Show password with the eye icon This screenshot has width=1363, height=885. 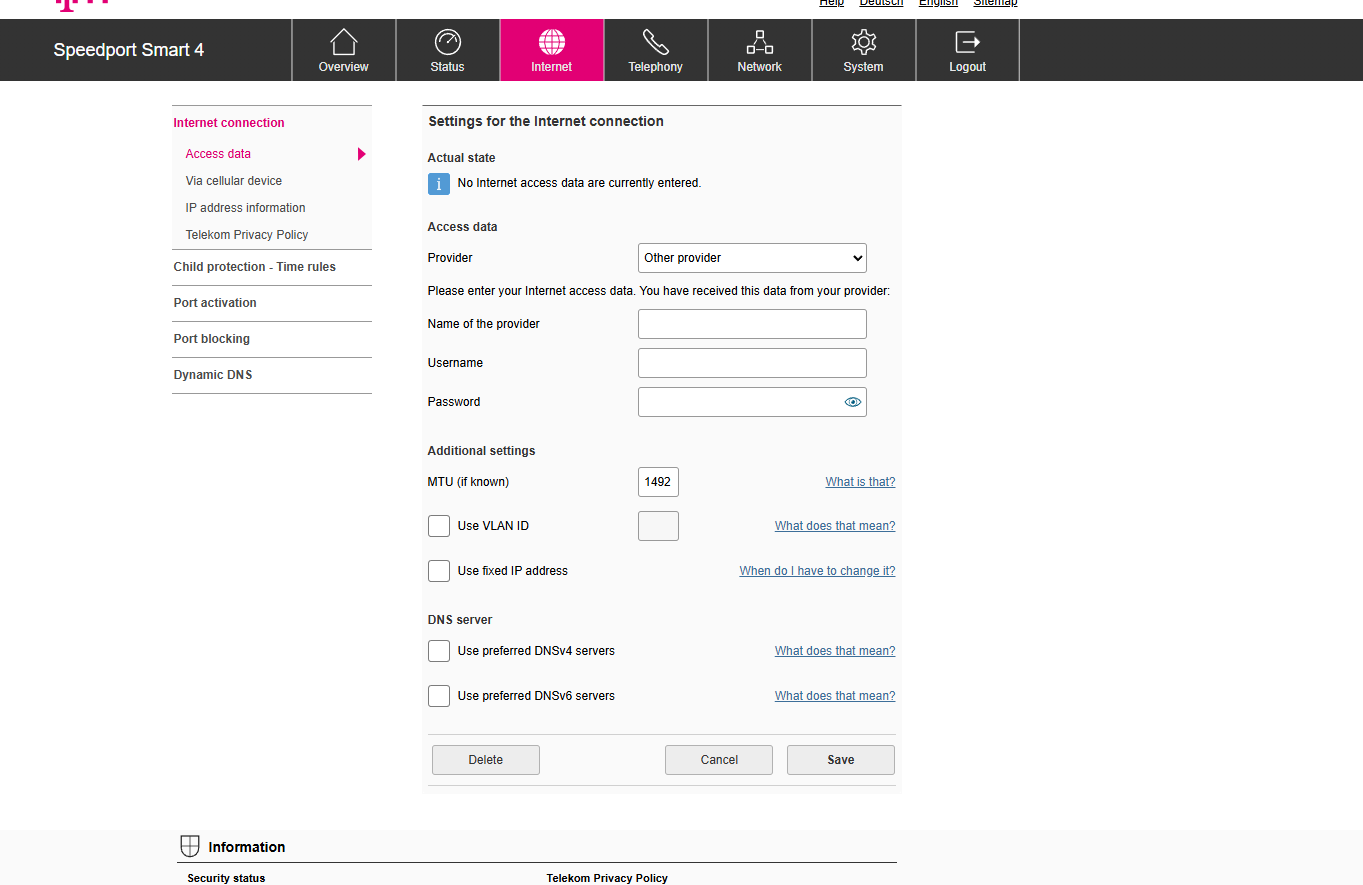coord(852,402)
